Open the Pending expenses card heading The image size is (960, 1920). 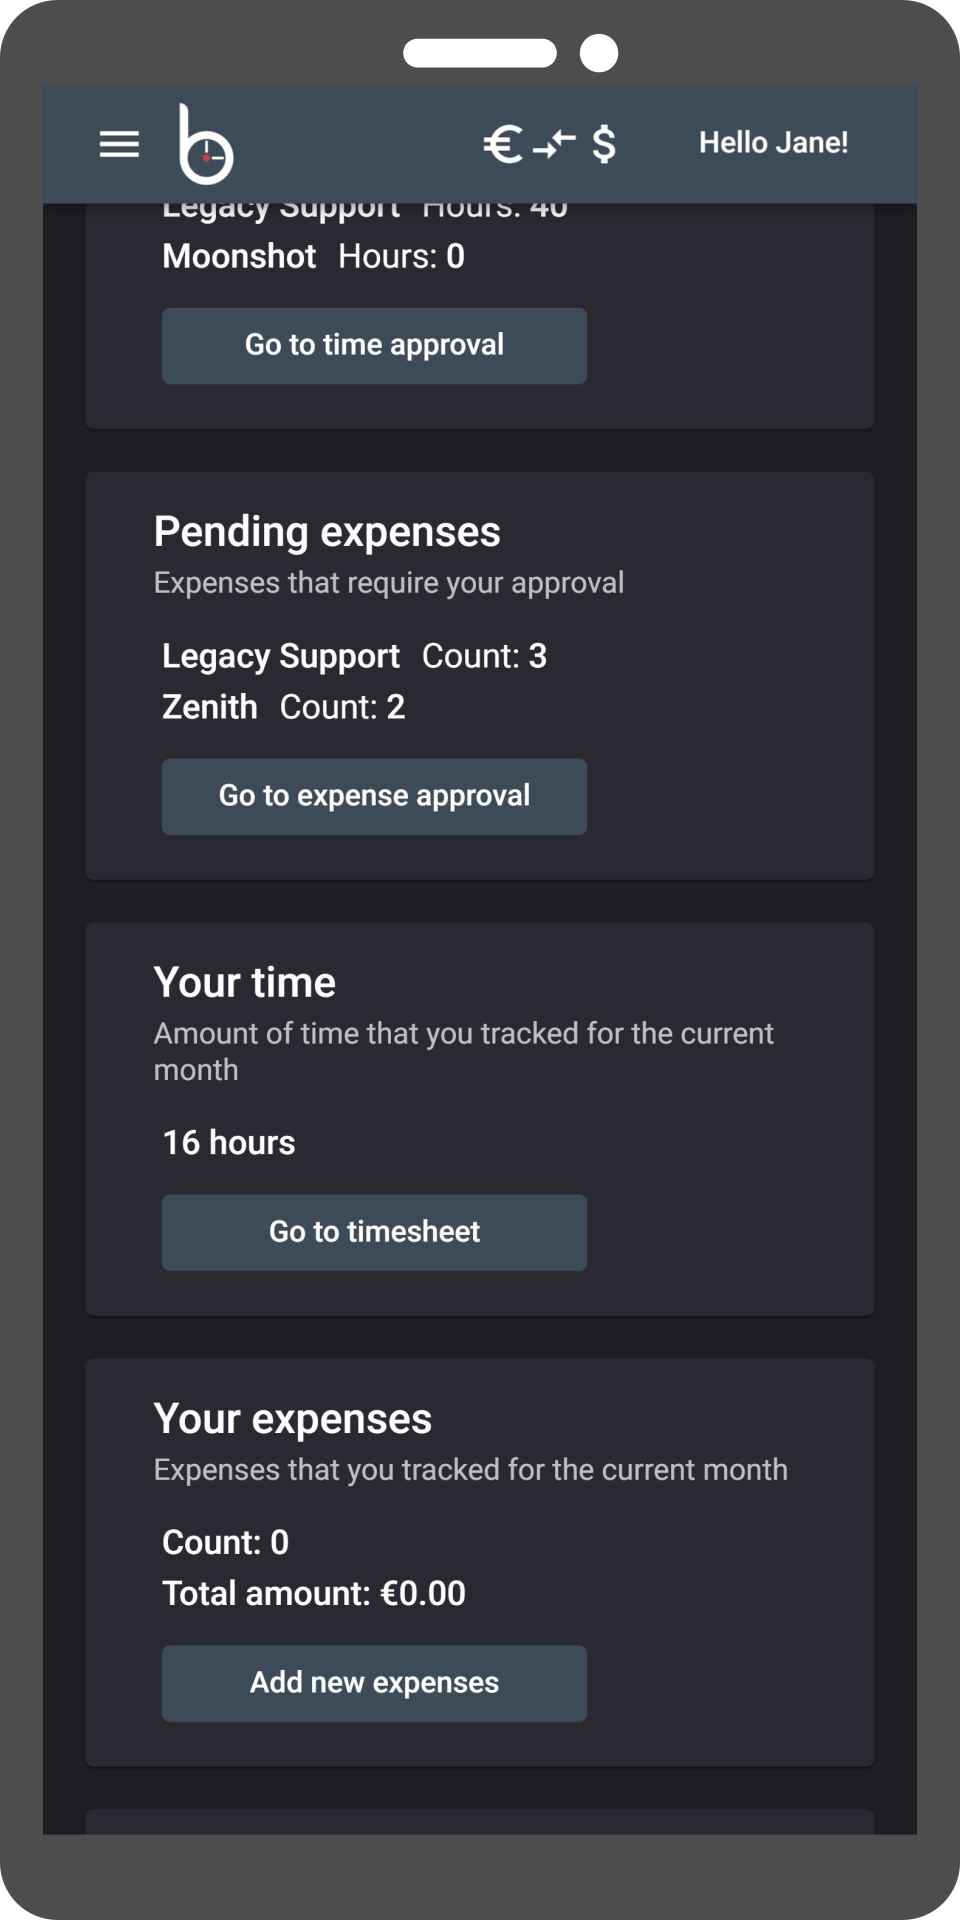[x=327, y=532]
